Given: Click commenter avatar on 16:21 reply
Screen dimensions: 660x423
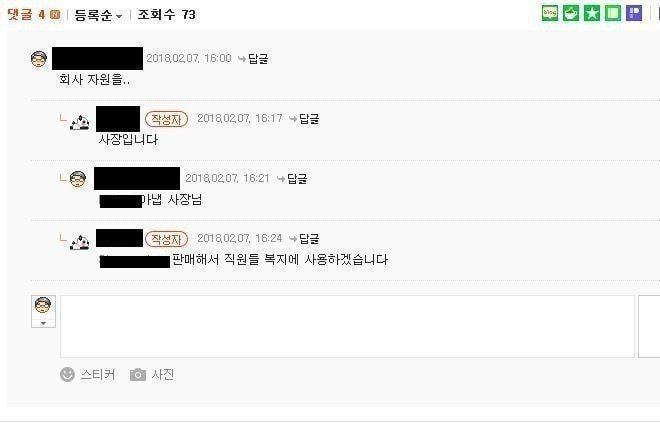Looking at the screenshot, I should tap(77, 179).
